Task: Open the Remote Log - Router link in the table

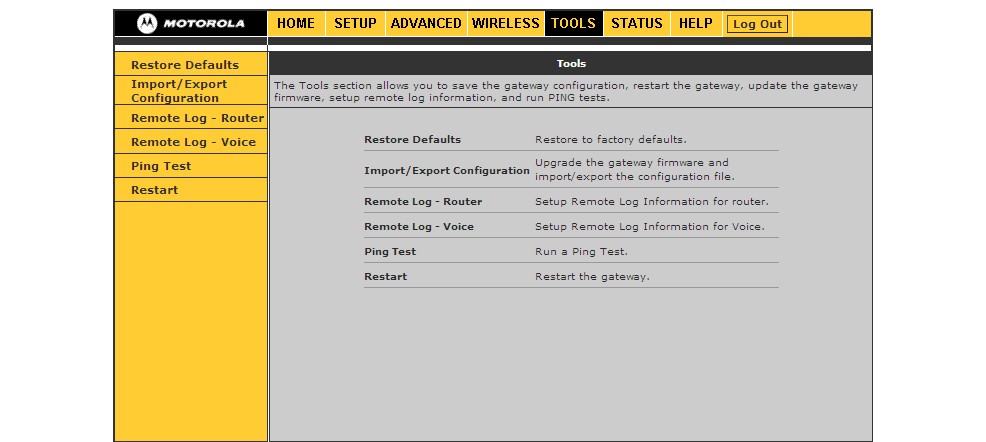Action: click(423, 202)
